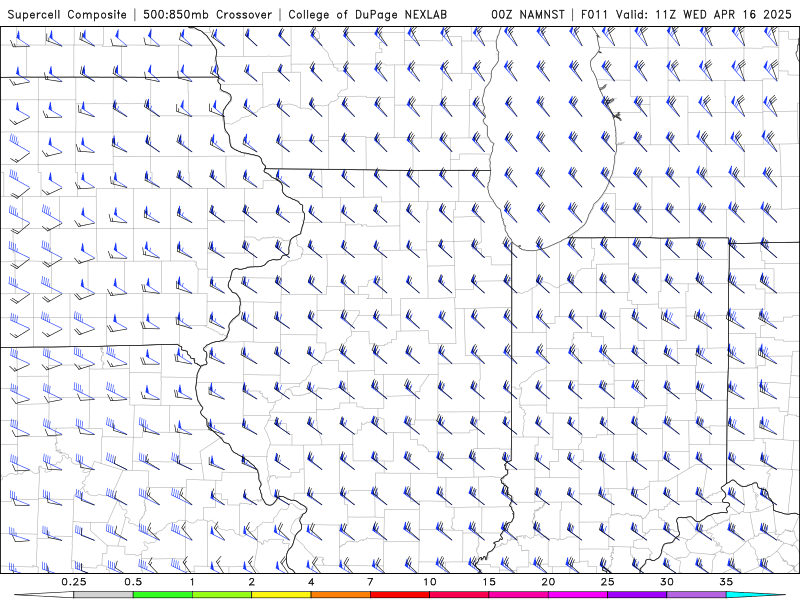The width and height of the screenshot is (800, 600).
Task: Click the '35' color scale label
Action: 727,582
